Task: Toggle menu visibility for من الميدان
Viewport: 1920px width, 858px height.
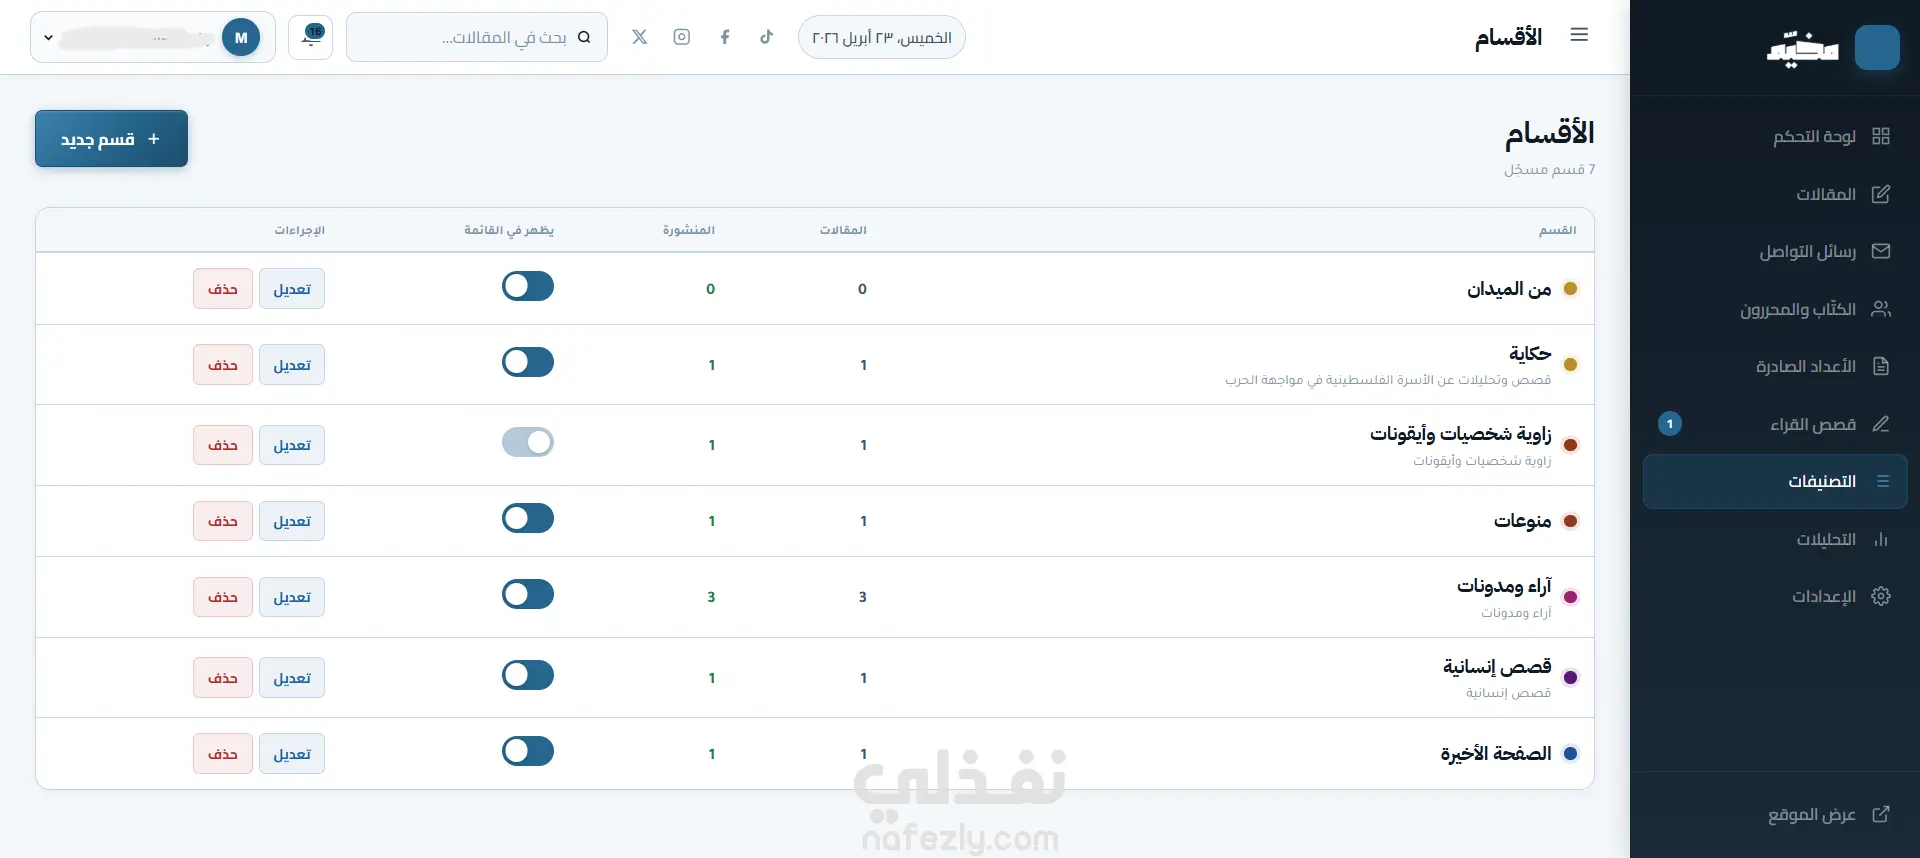Action: click(528, 287)
